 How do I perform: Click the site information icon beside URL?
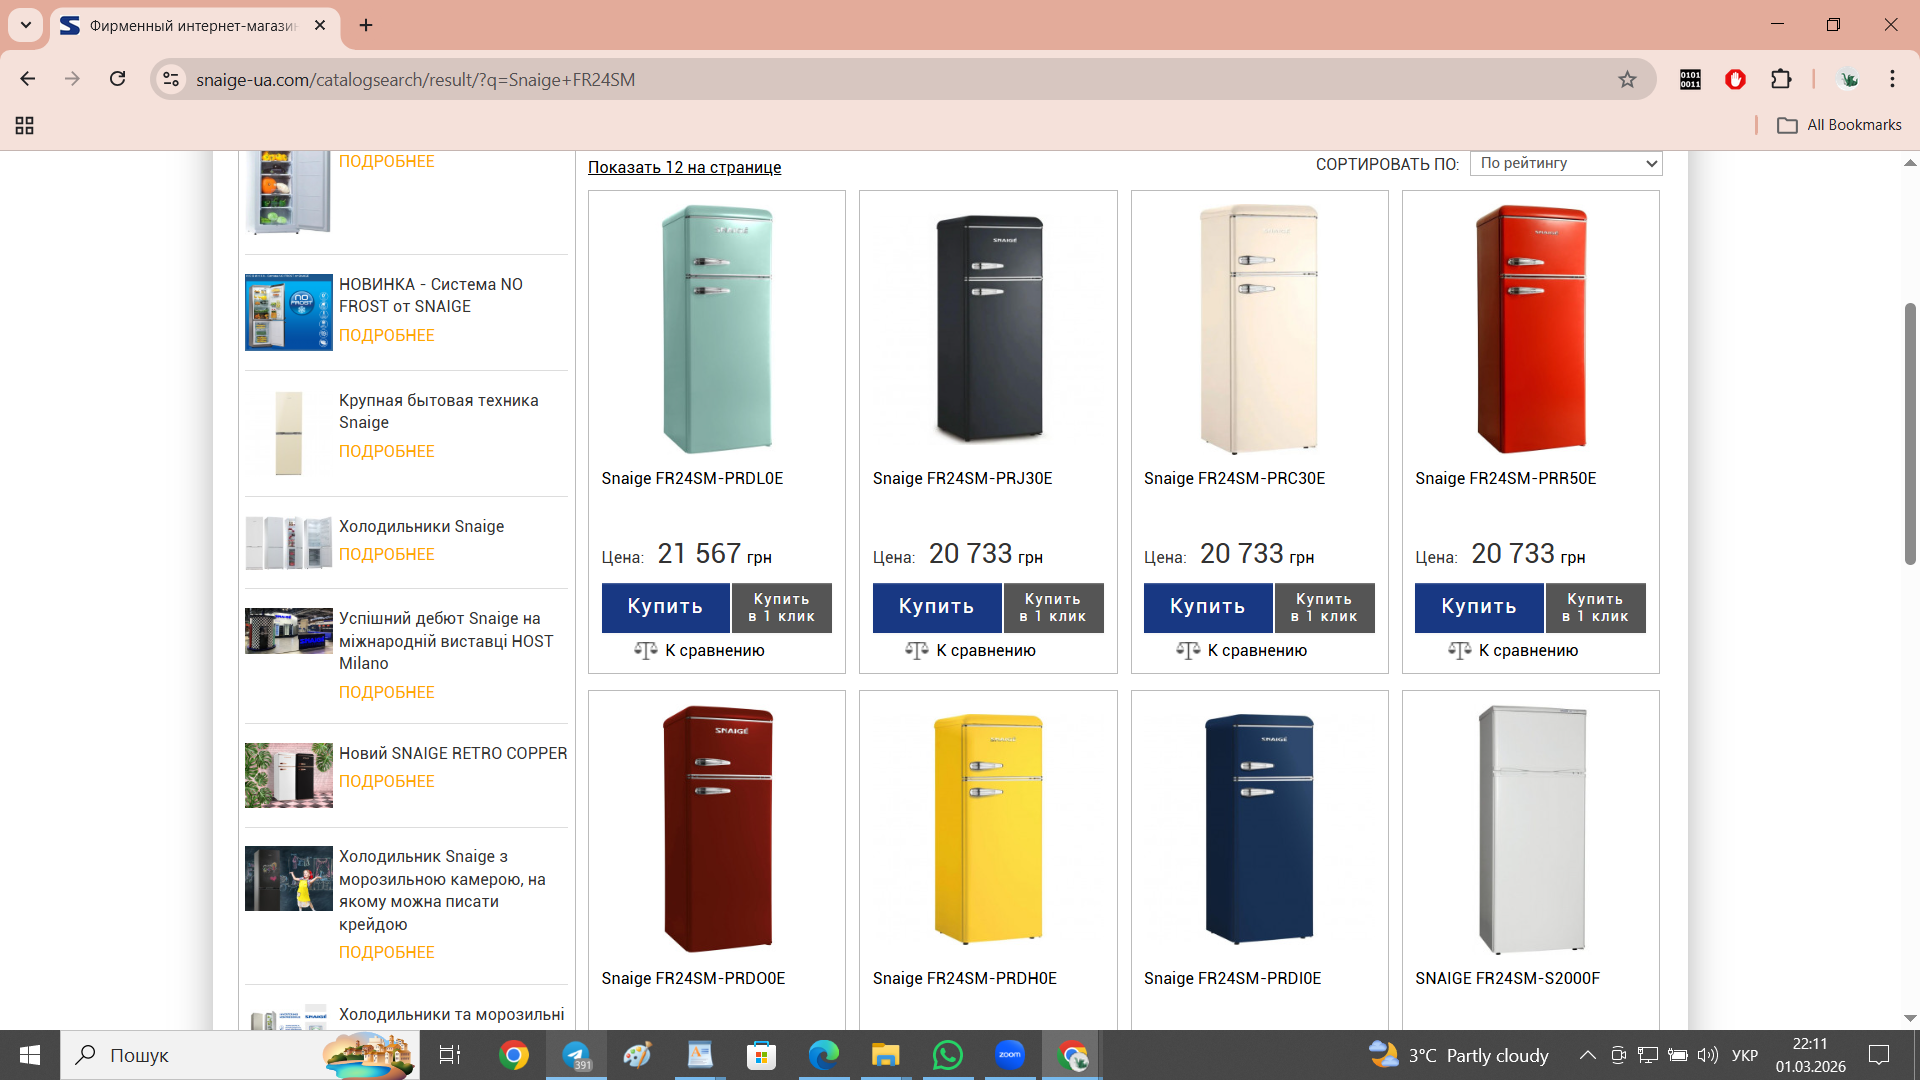tap(171, 79)
